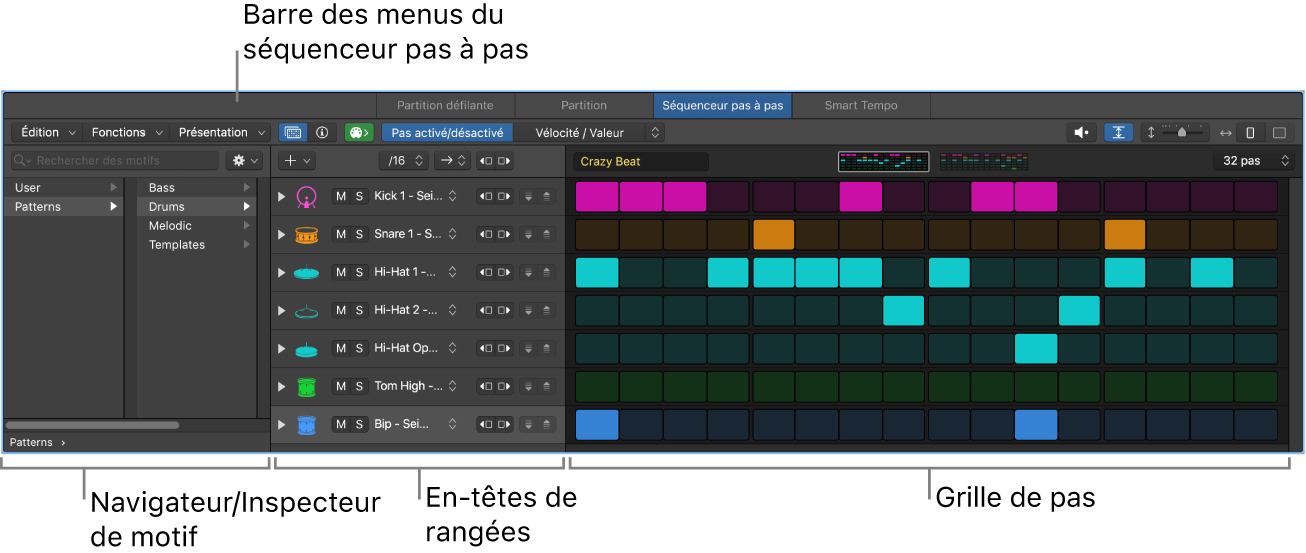Switch to the Smart Tempo tab

[x=861, y=105]
